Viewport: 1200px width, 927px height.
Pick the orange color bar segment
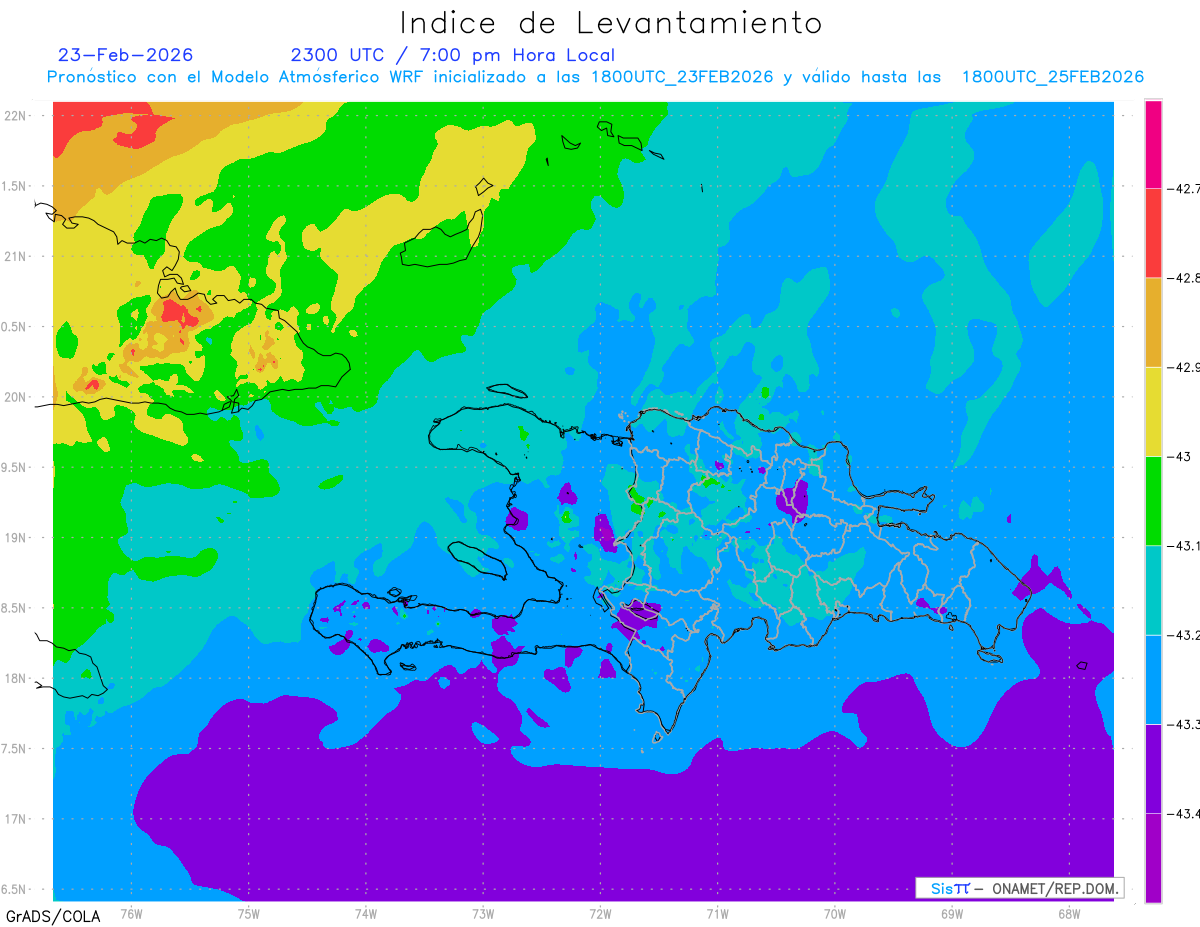click(1153, 322)
